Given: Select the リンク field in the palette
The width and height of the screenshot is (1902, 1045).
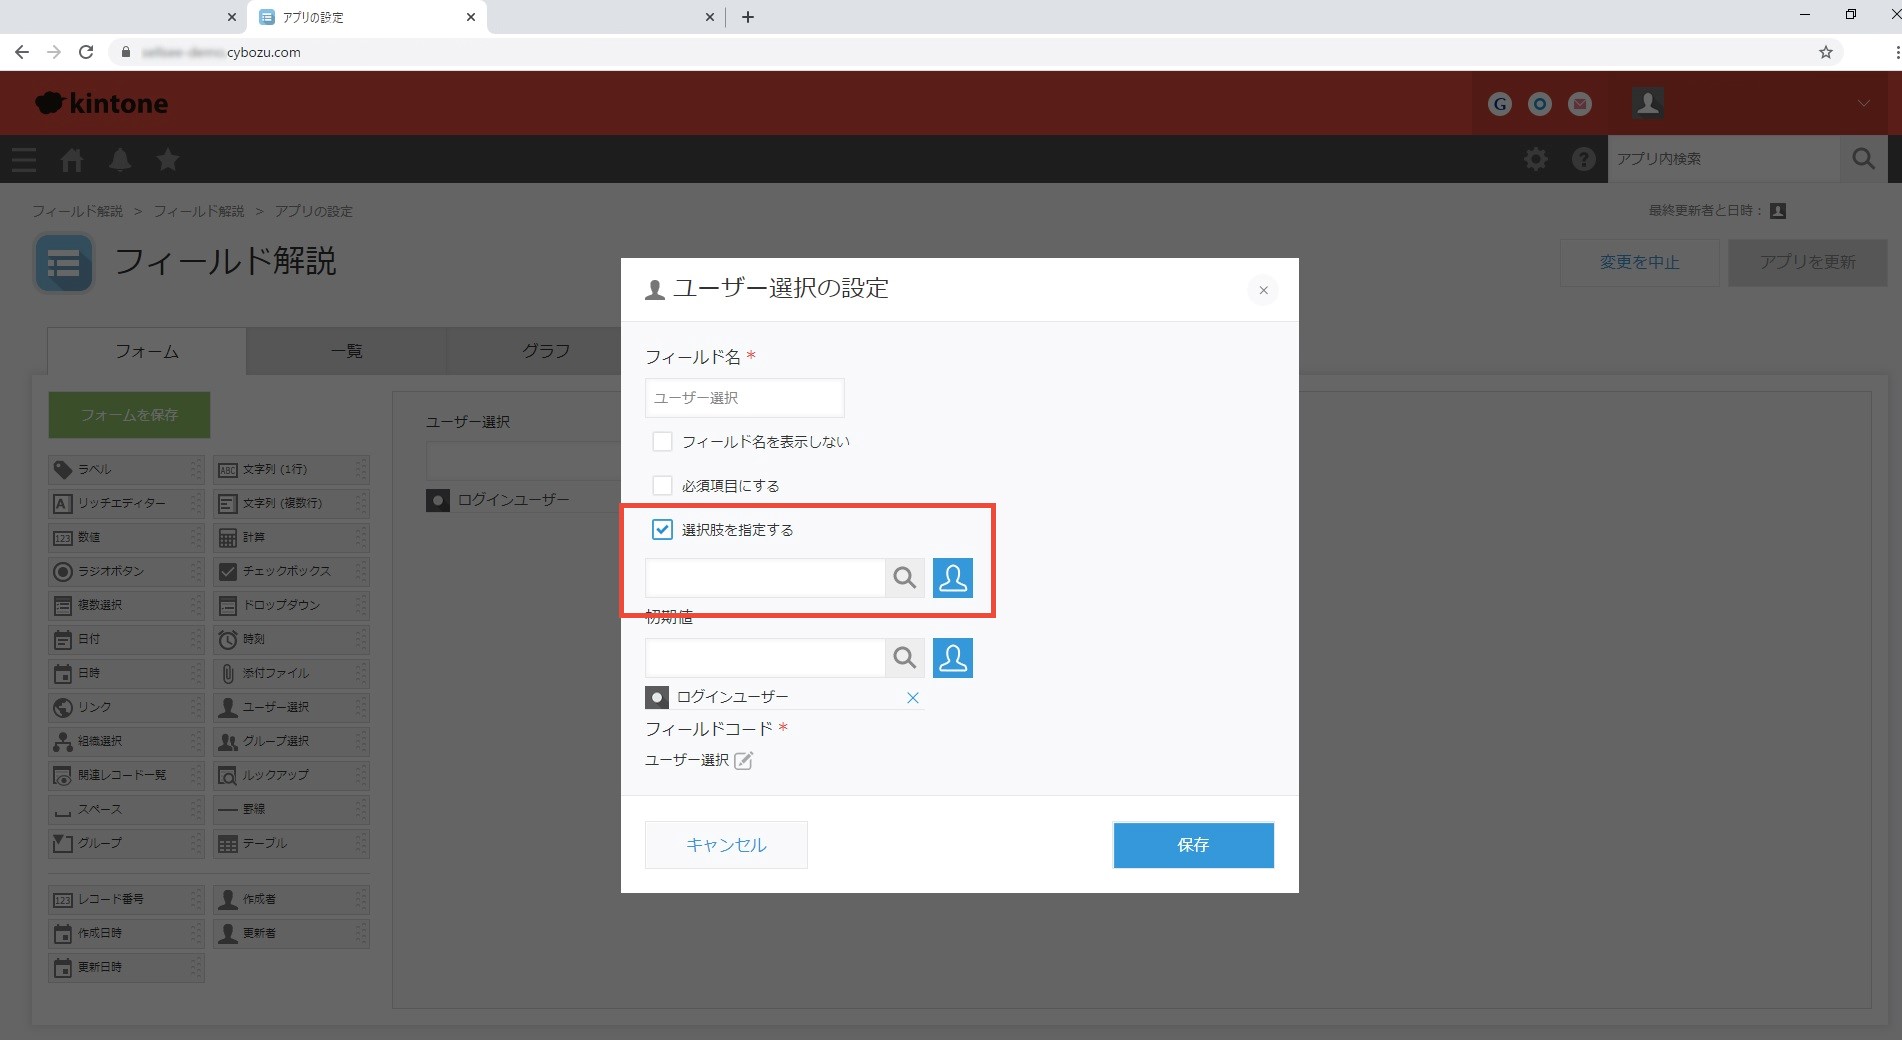Looking at the screenshot, I should (x=126, y=708).
